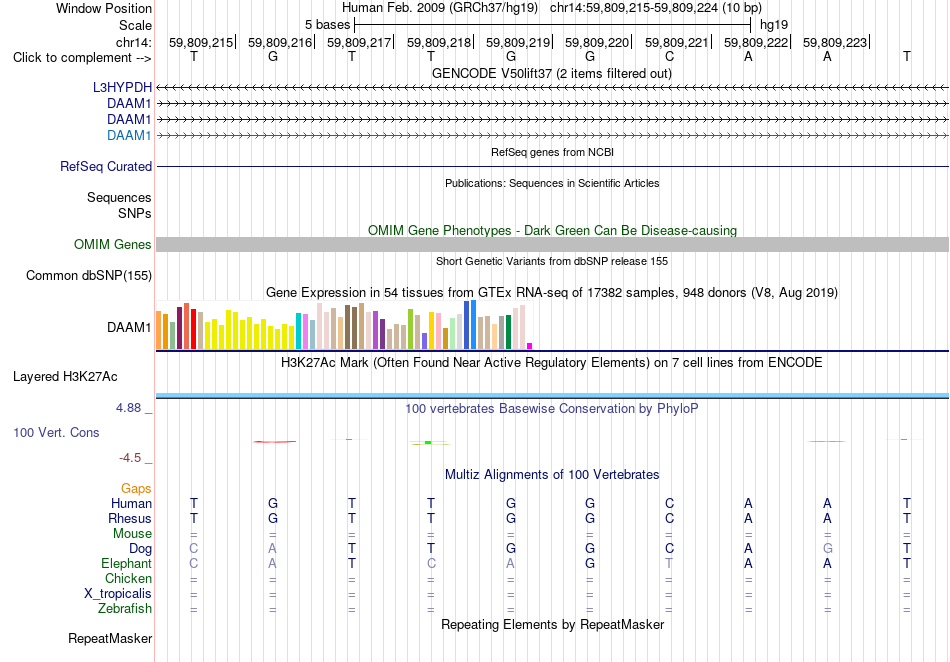Click the Window Position label
This screenshot has width=950, height=662.
tap(104, 8)
